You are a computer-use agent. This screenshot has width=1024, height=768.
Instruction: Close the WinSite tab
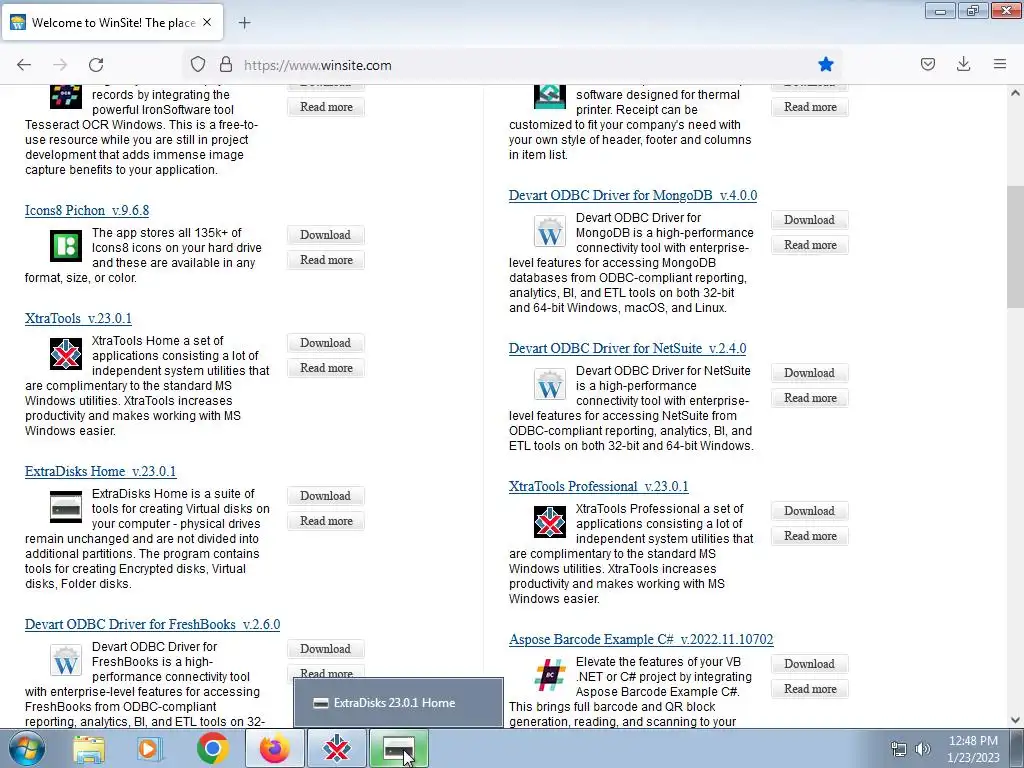(x=207, y=22)
